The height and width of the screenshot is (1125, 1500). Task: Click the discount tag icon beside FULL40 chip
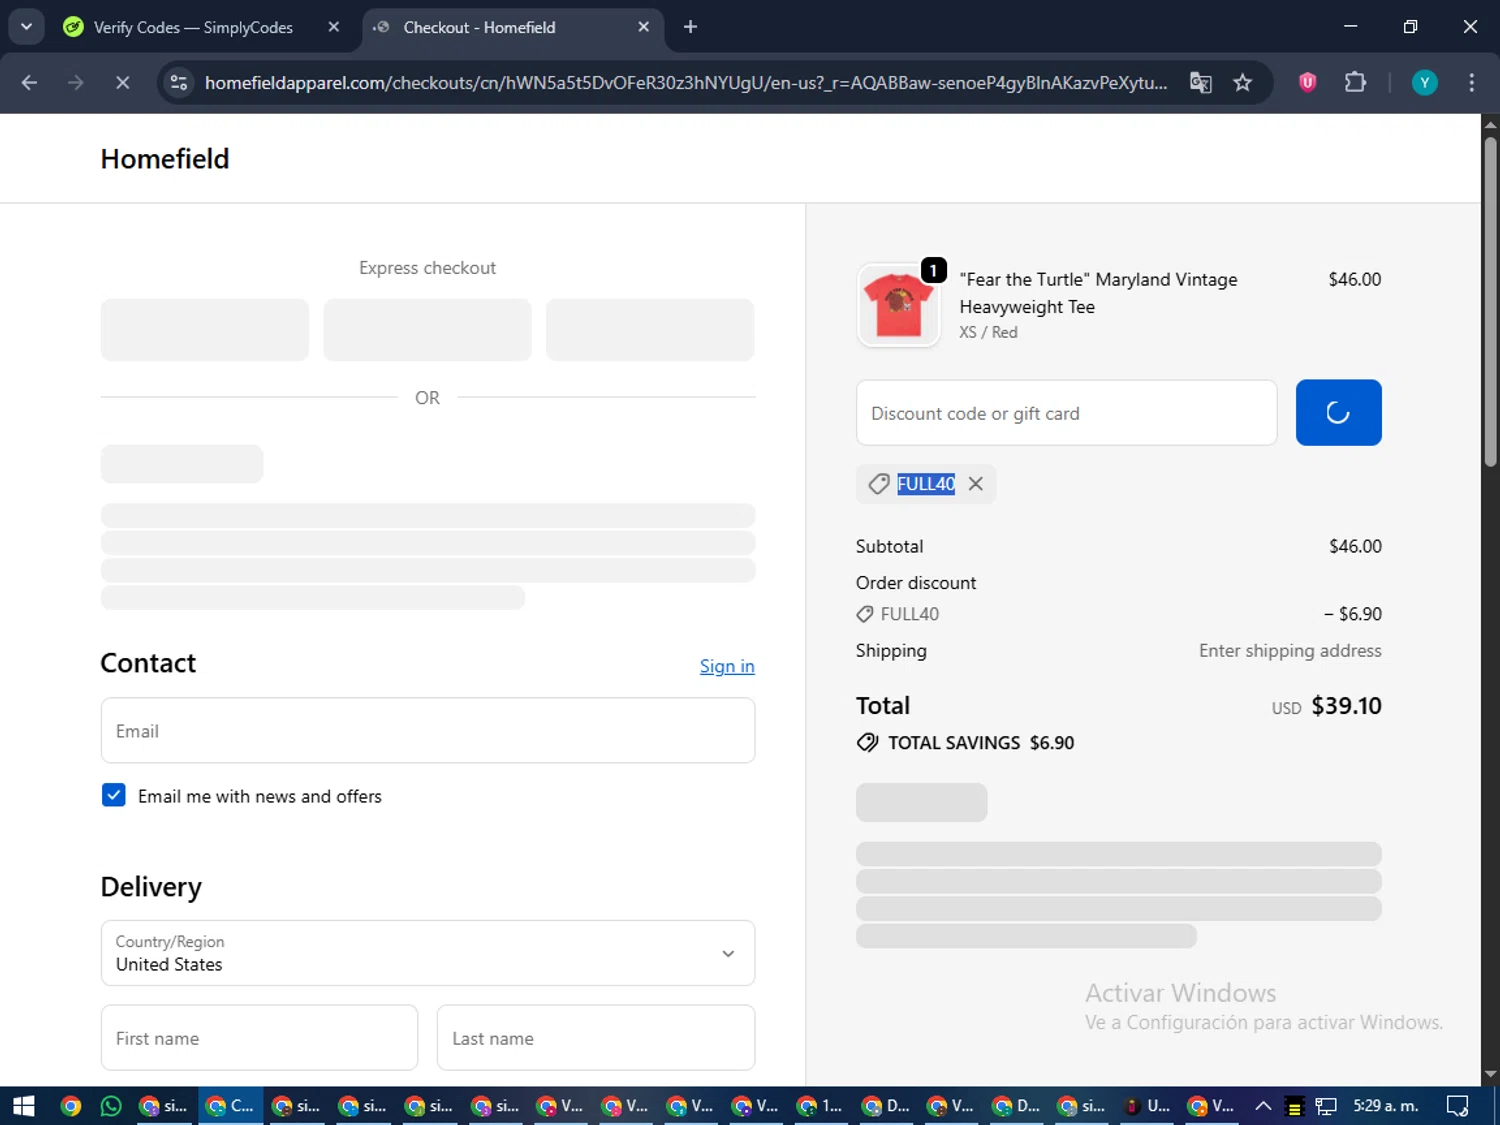click(878, 484)
